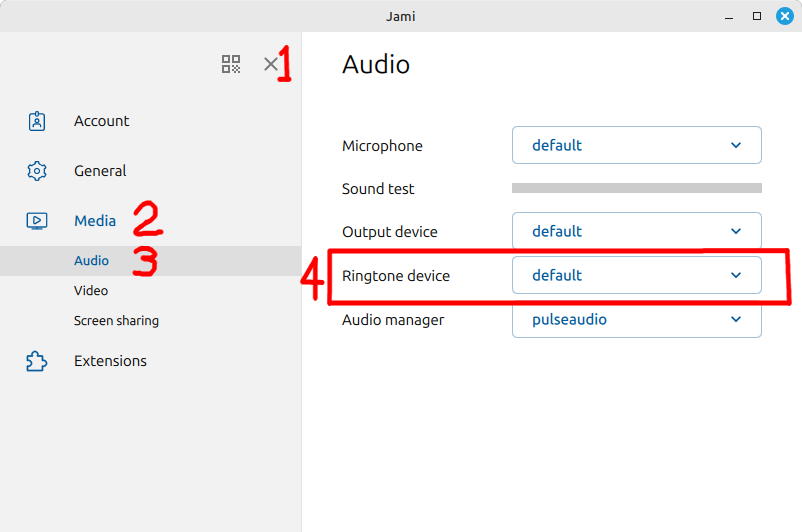Close the settings panel with X icon

coord(271,64)
